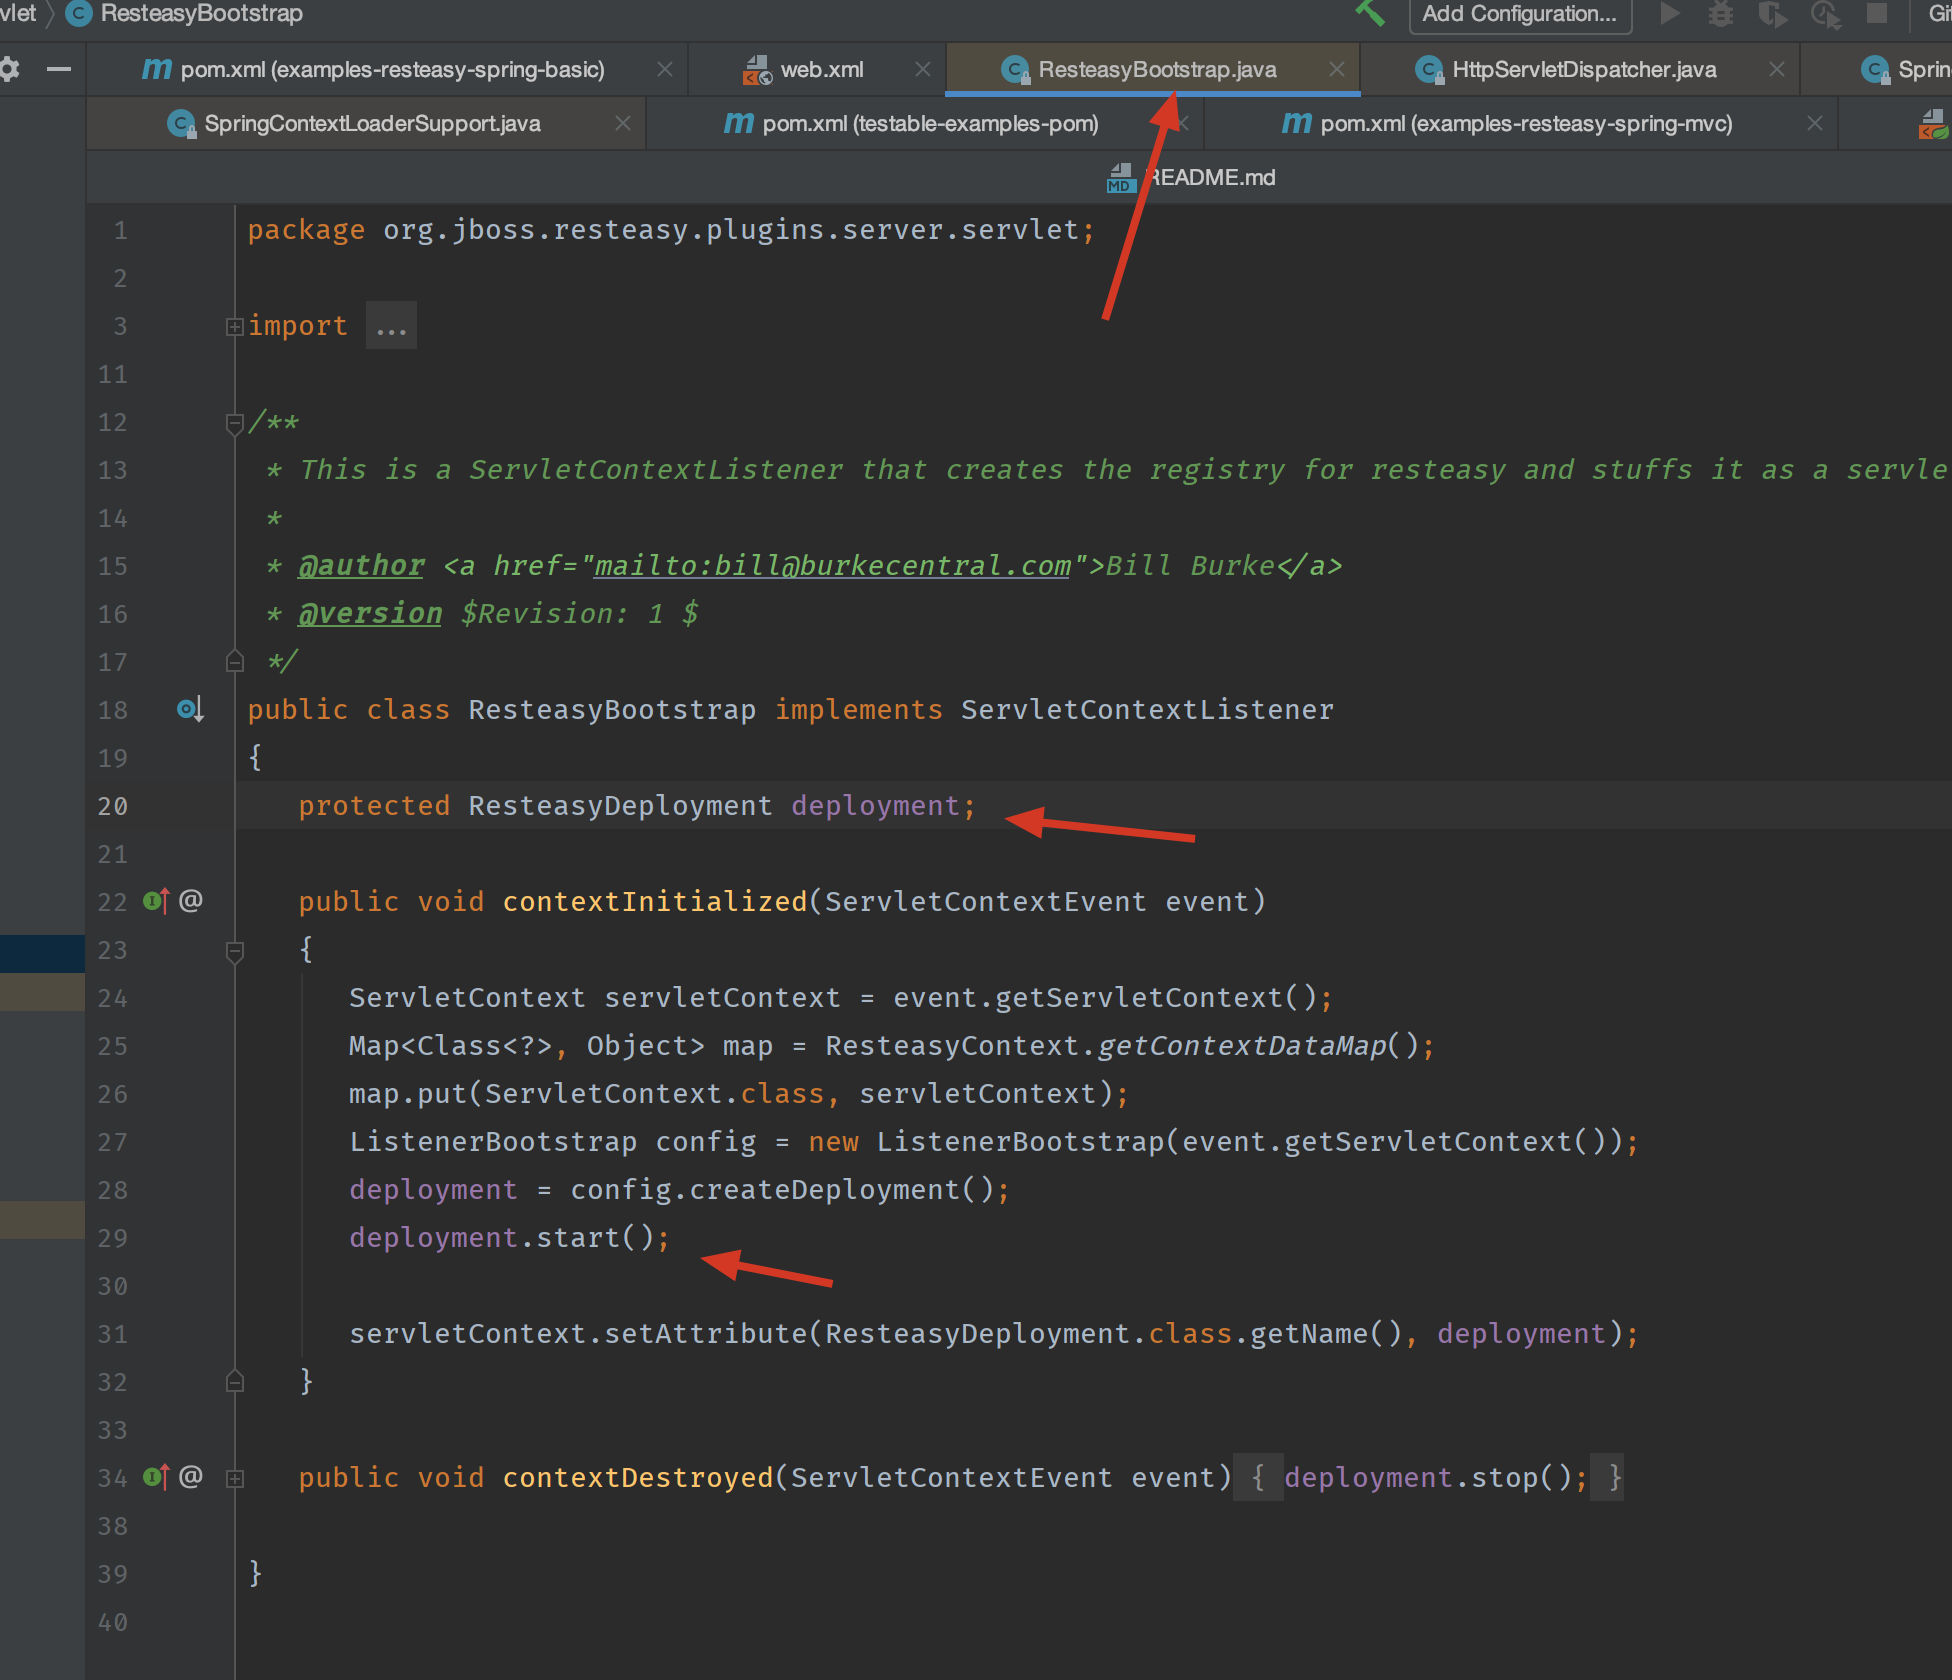This screenshot has width=1952, height=1680.
Task: Click the implemented-interface gutter icon beside class declaration
Action: (x=190, y=709)
